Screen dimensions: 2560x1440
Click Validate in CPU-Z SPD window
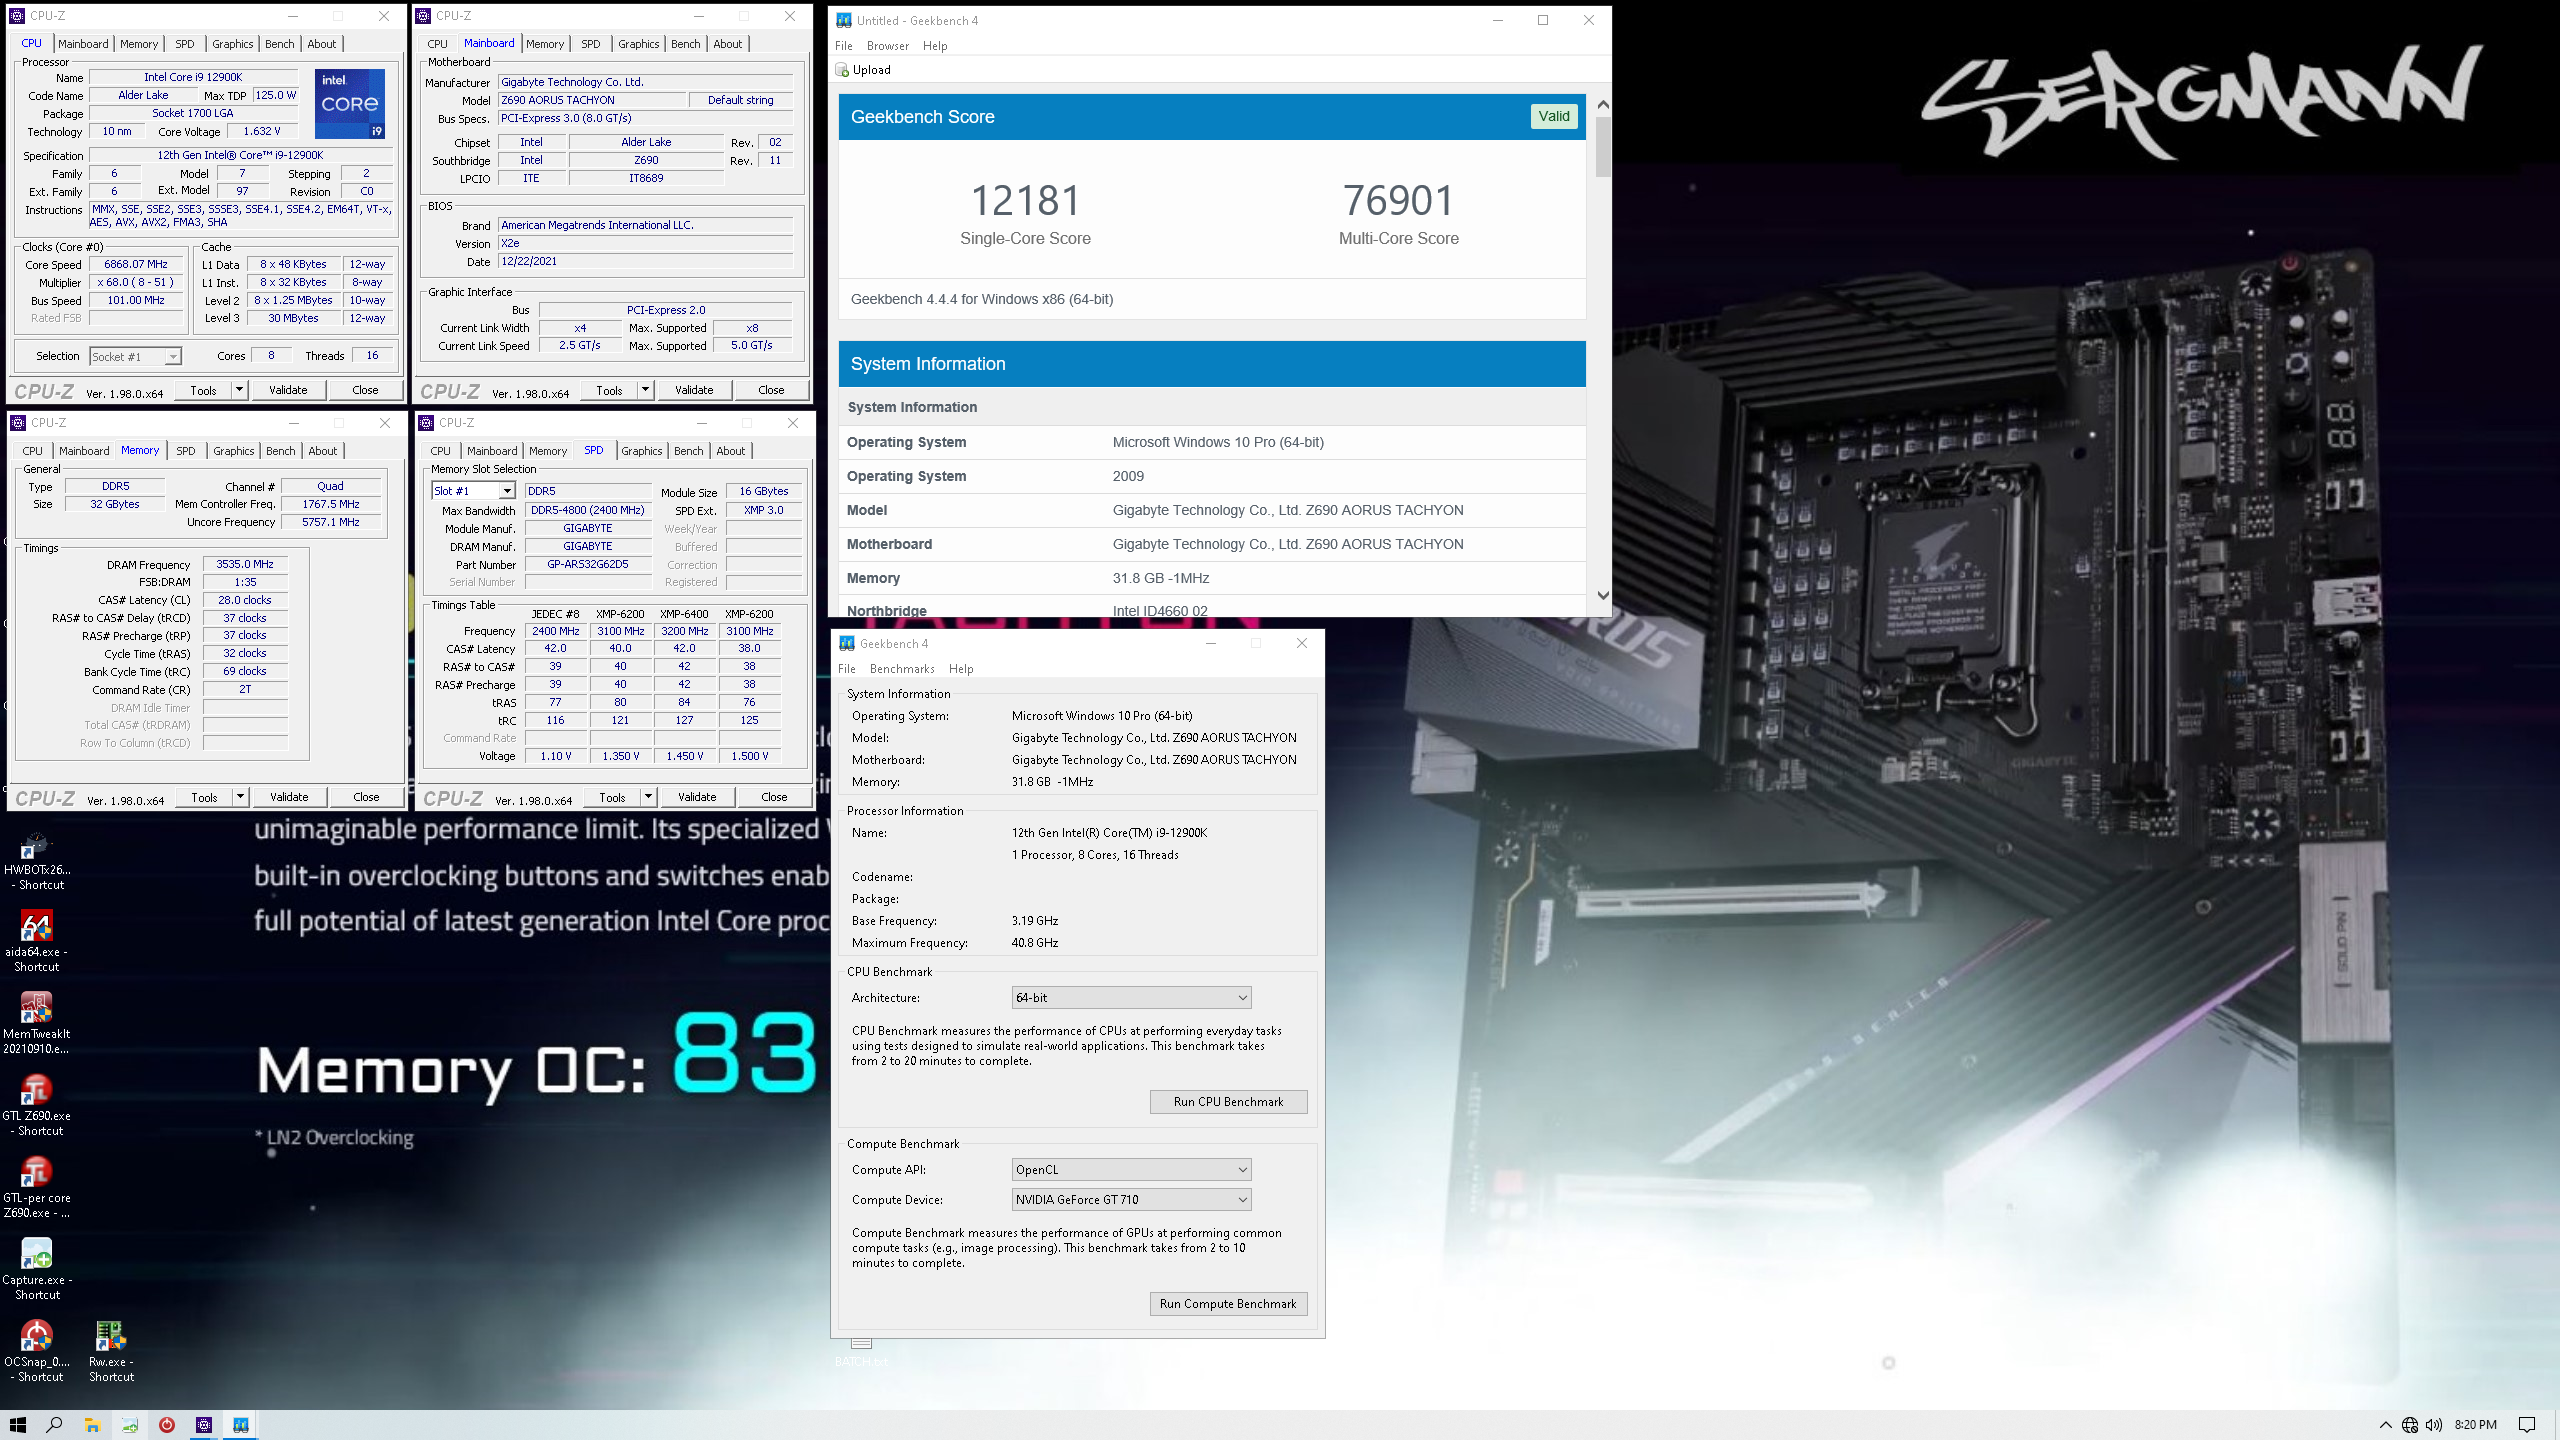(697, 797)
